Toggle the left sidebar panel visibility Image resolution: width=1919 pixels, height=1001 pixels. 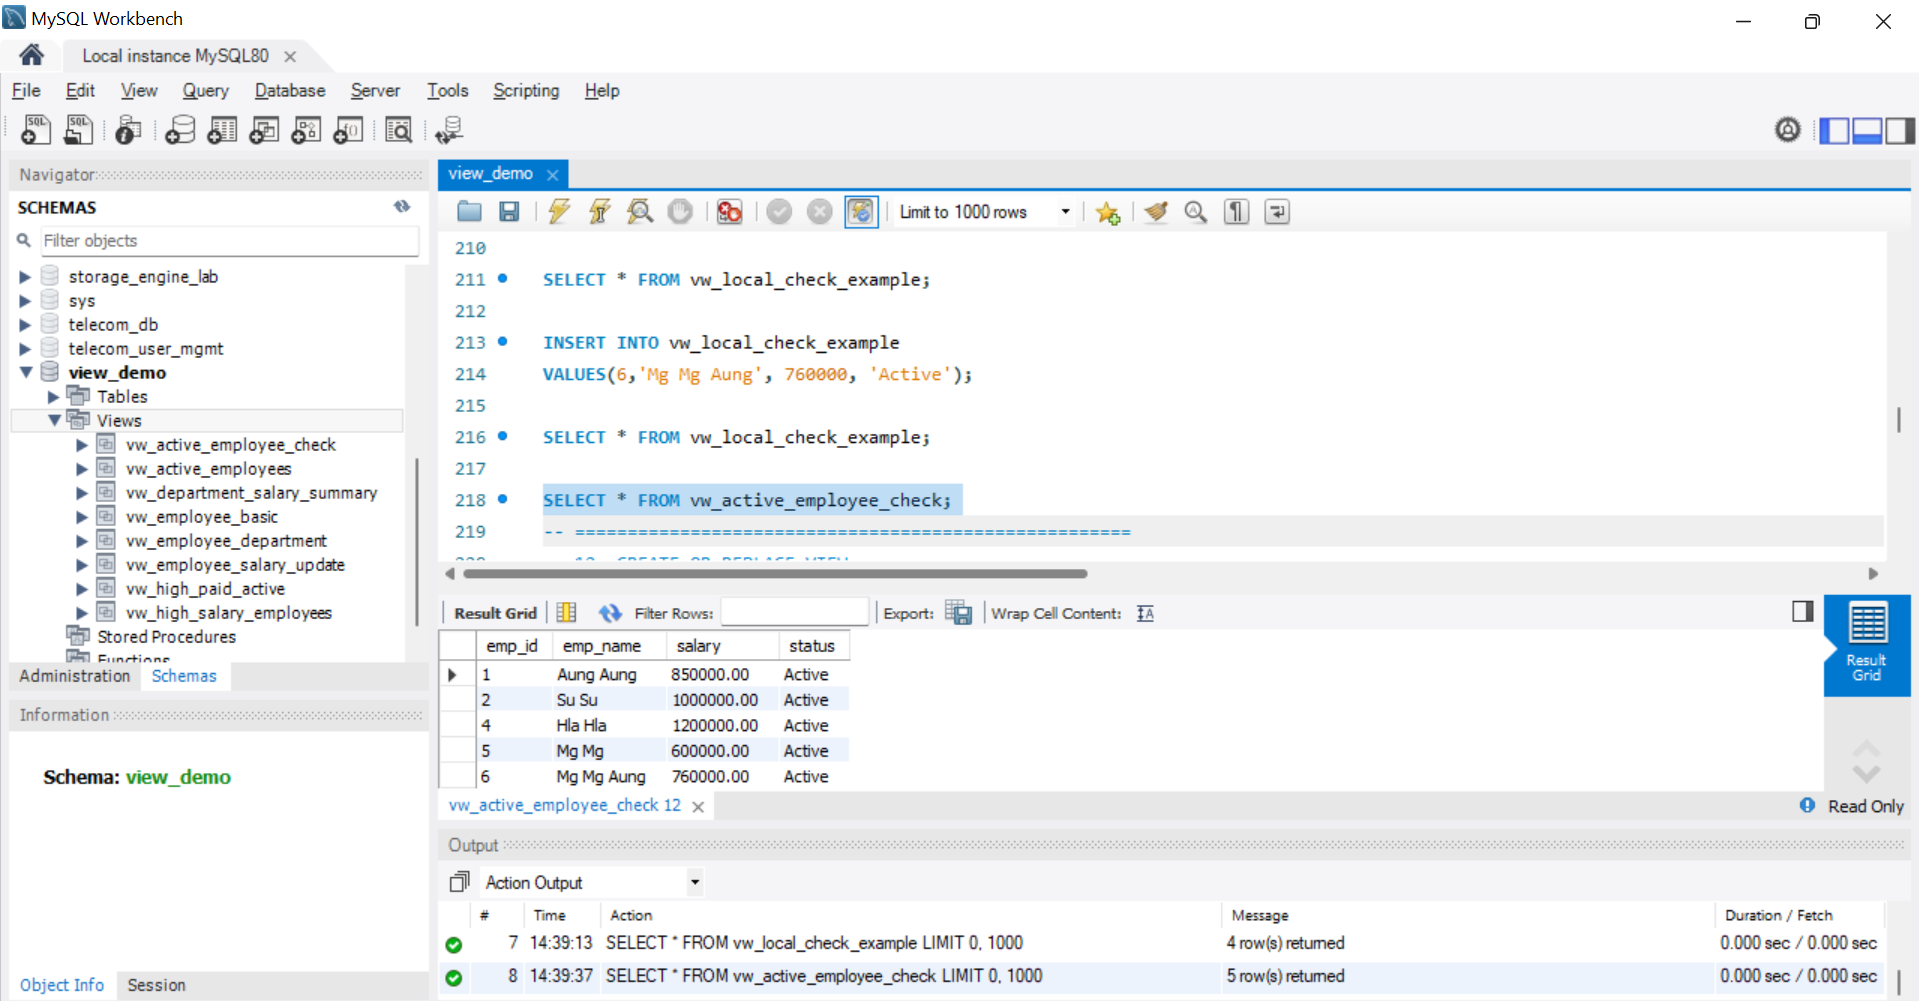point(1834,130)
